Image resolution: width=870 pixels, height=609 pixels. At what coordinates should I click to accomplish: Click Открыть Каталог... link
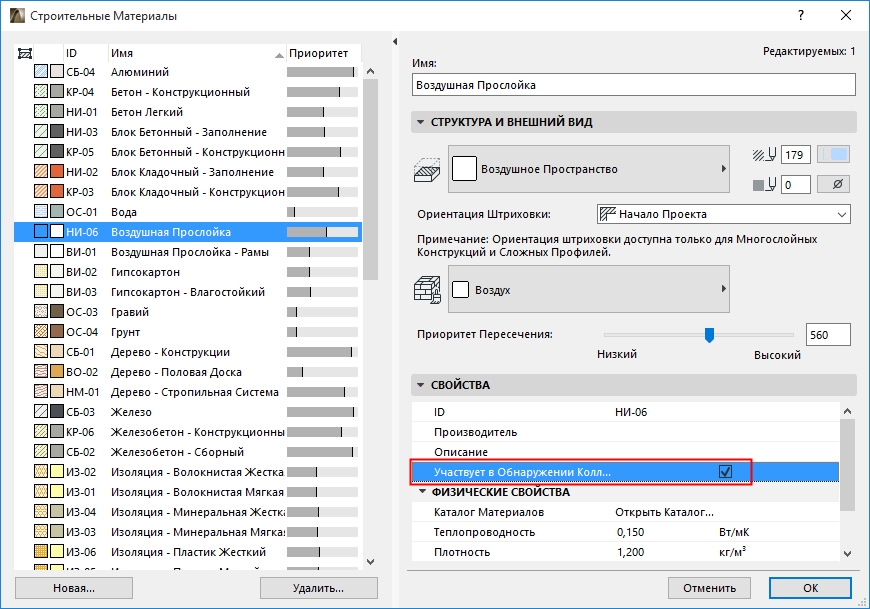664,512
